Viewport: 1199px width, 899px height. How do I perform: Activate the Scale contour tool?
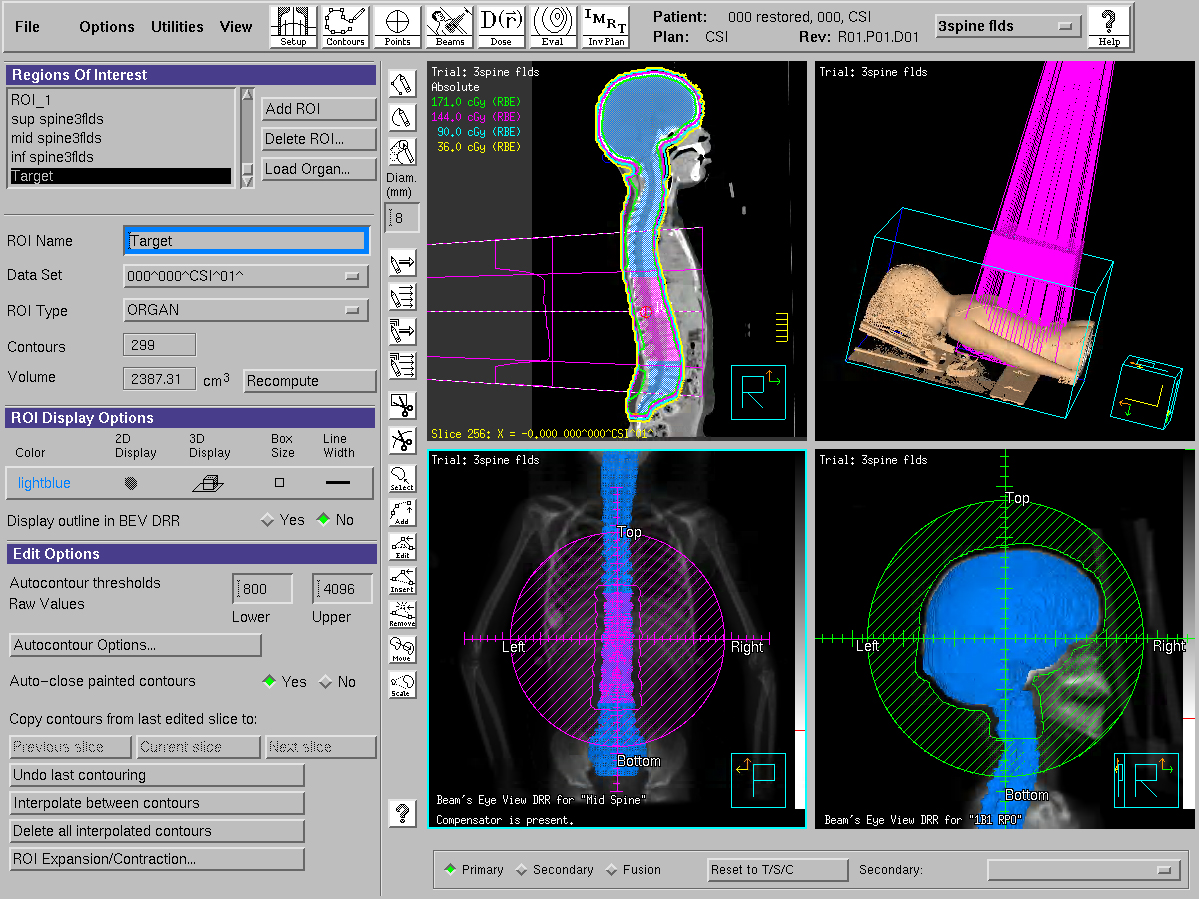click(x=402, y=684)
